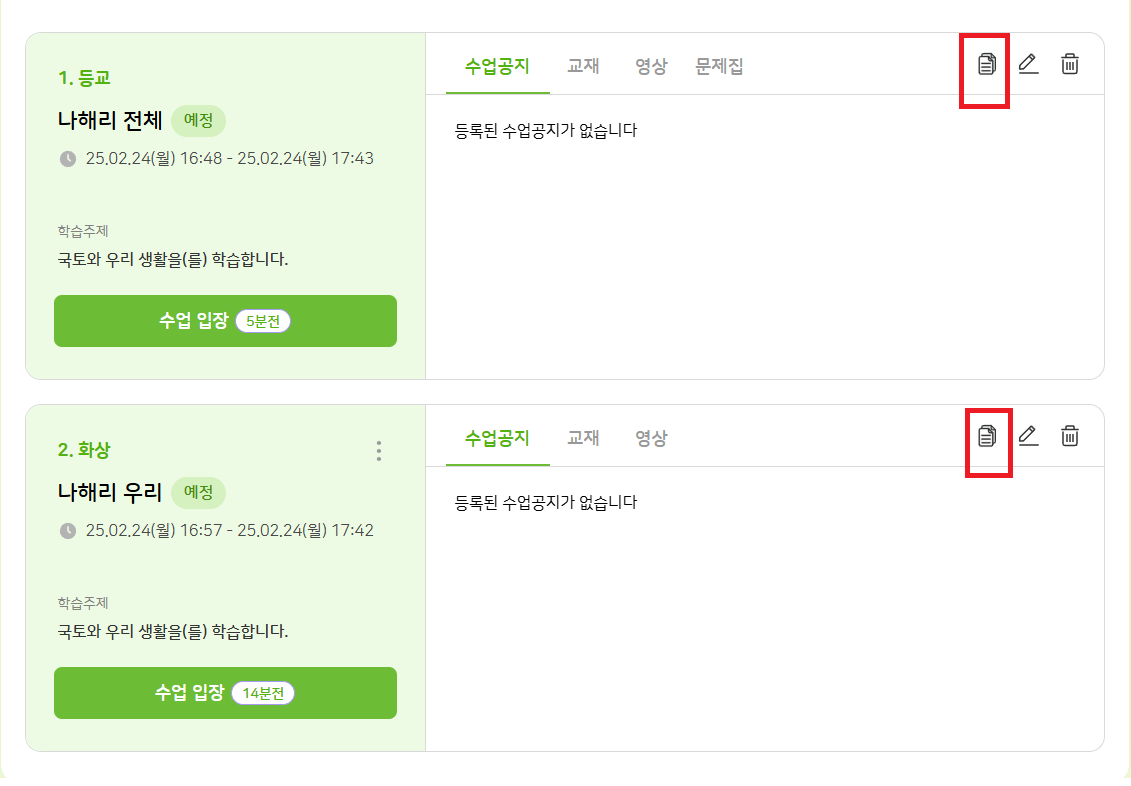This screenshot has height=786, width=1131.
Task: Open 영상 tab in 등교 class
Action: click(651, 67)
